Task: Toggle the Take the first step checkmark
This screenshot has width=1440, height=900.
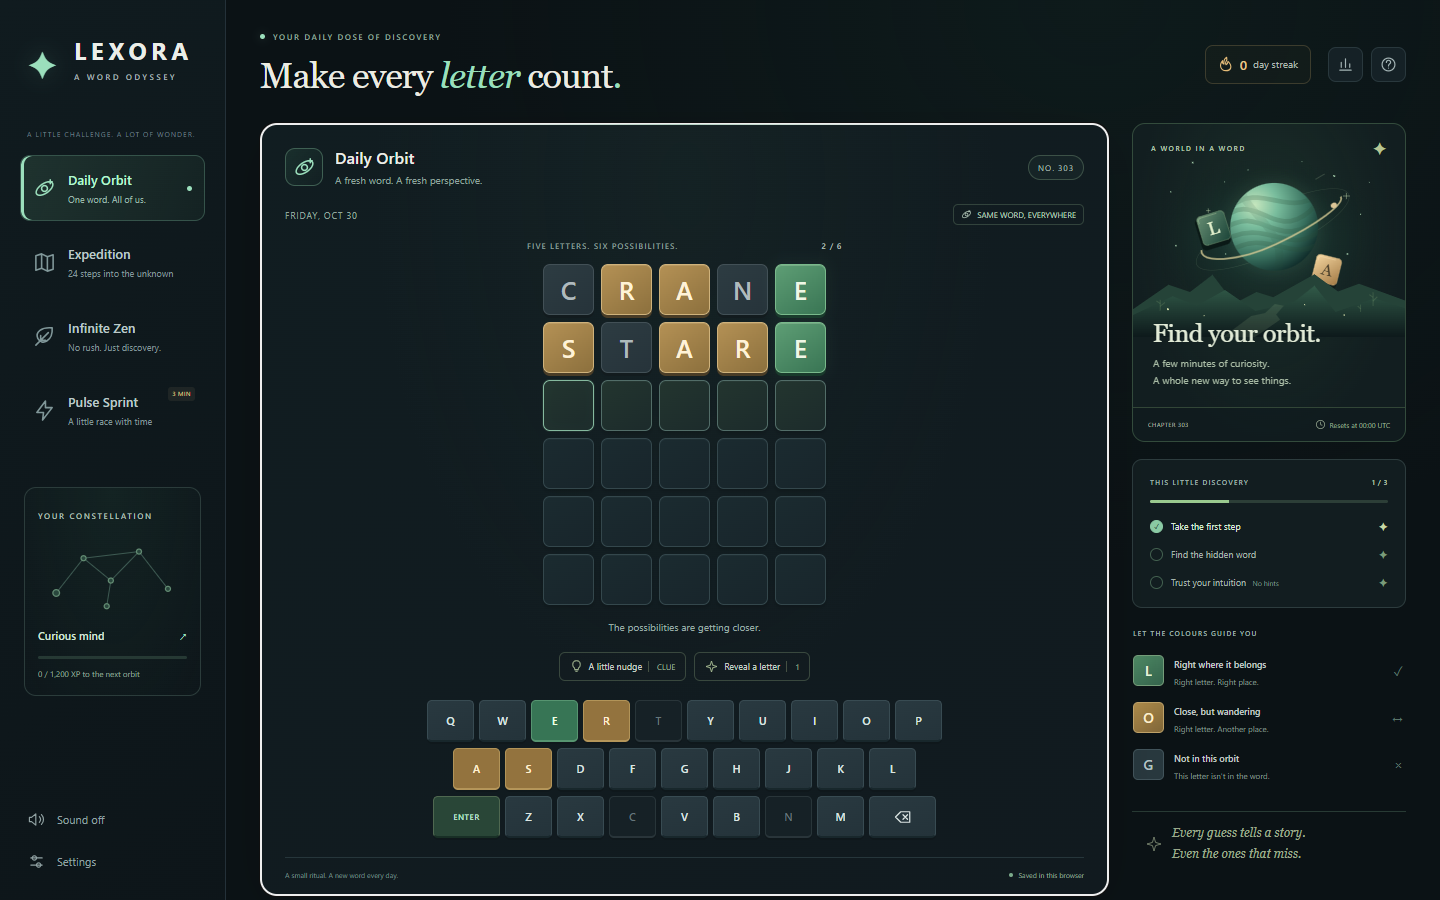Action: (1157, 527)
